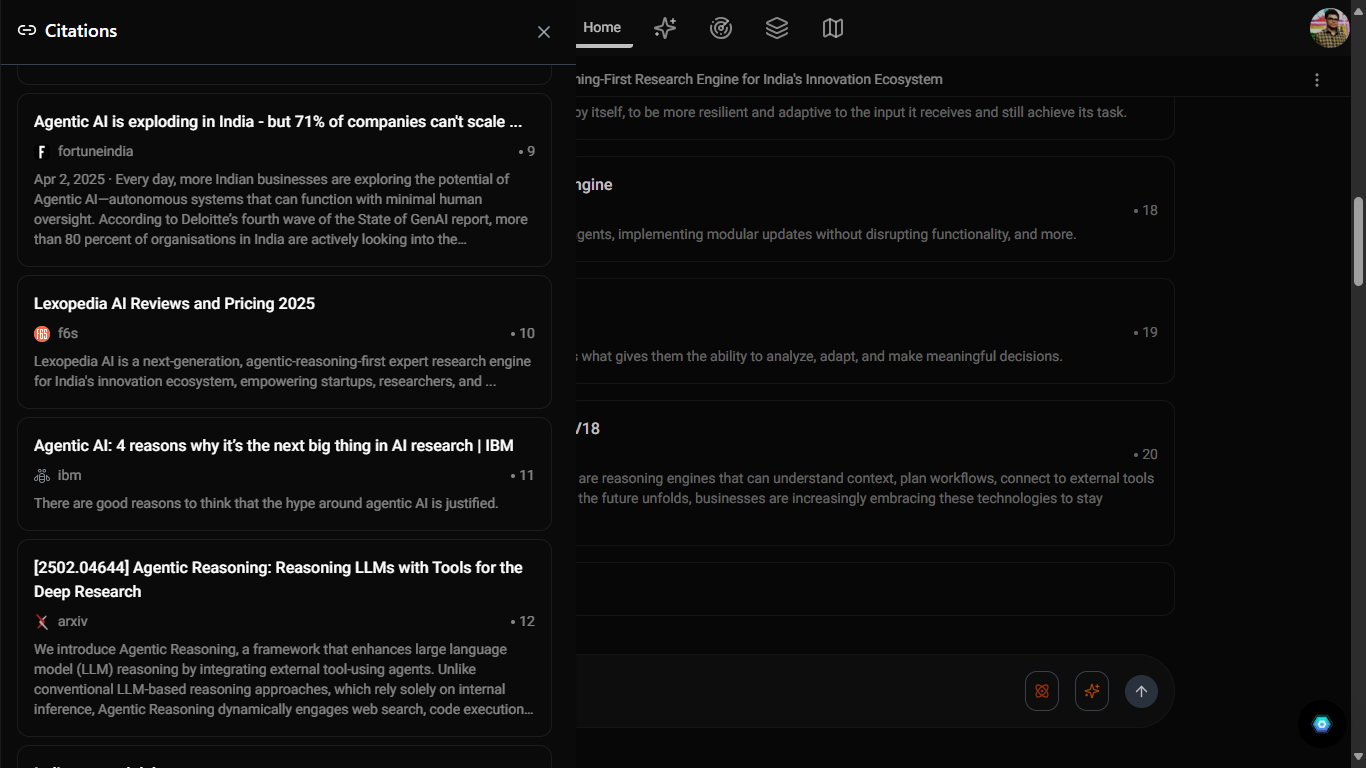
Task: Open the map tab icon
Action: coord(833,28)
